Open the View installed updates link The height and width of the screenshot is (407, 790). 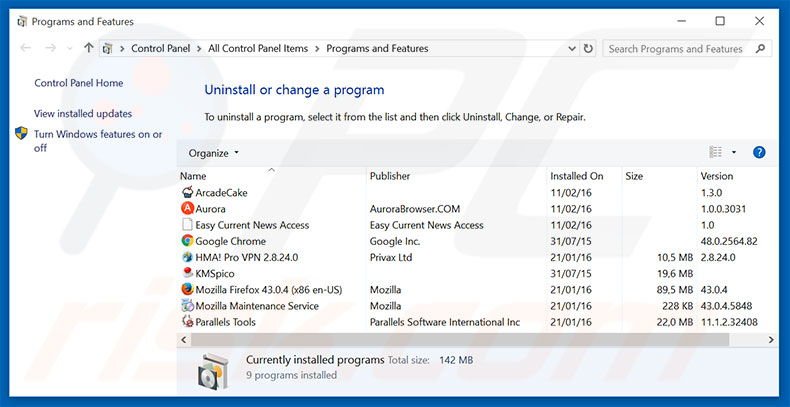(x=83, y=114)
